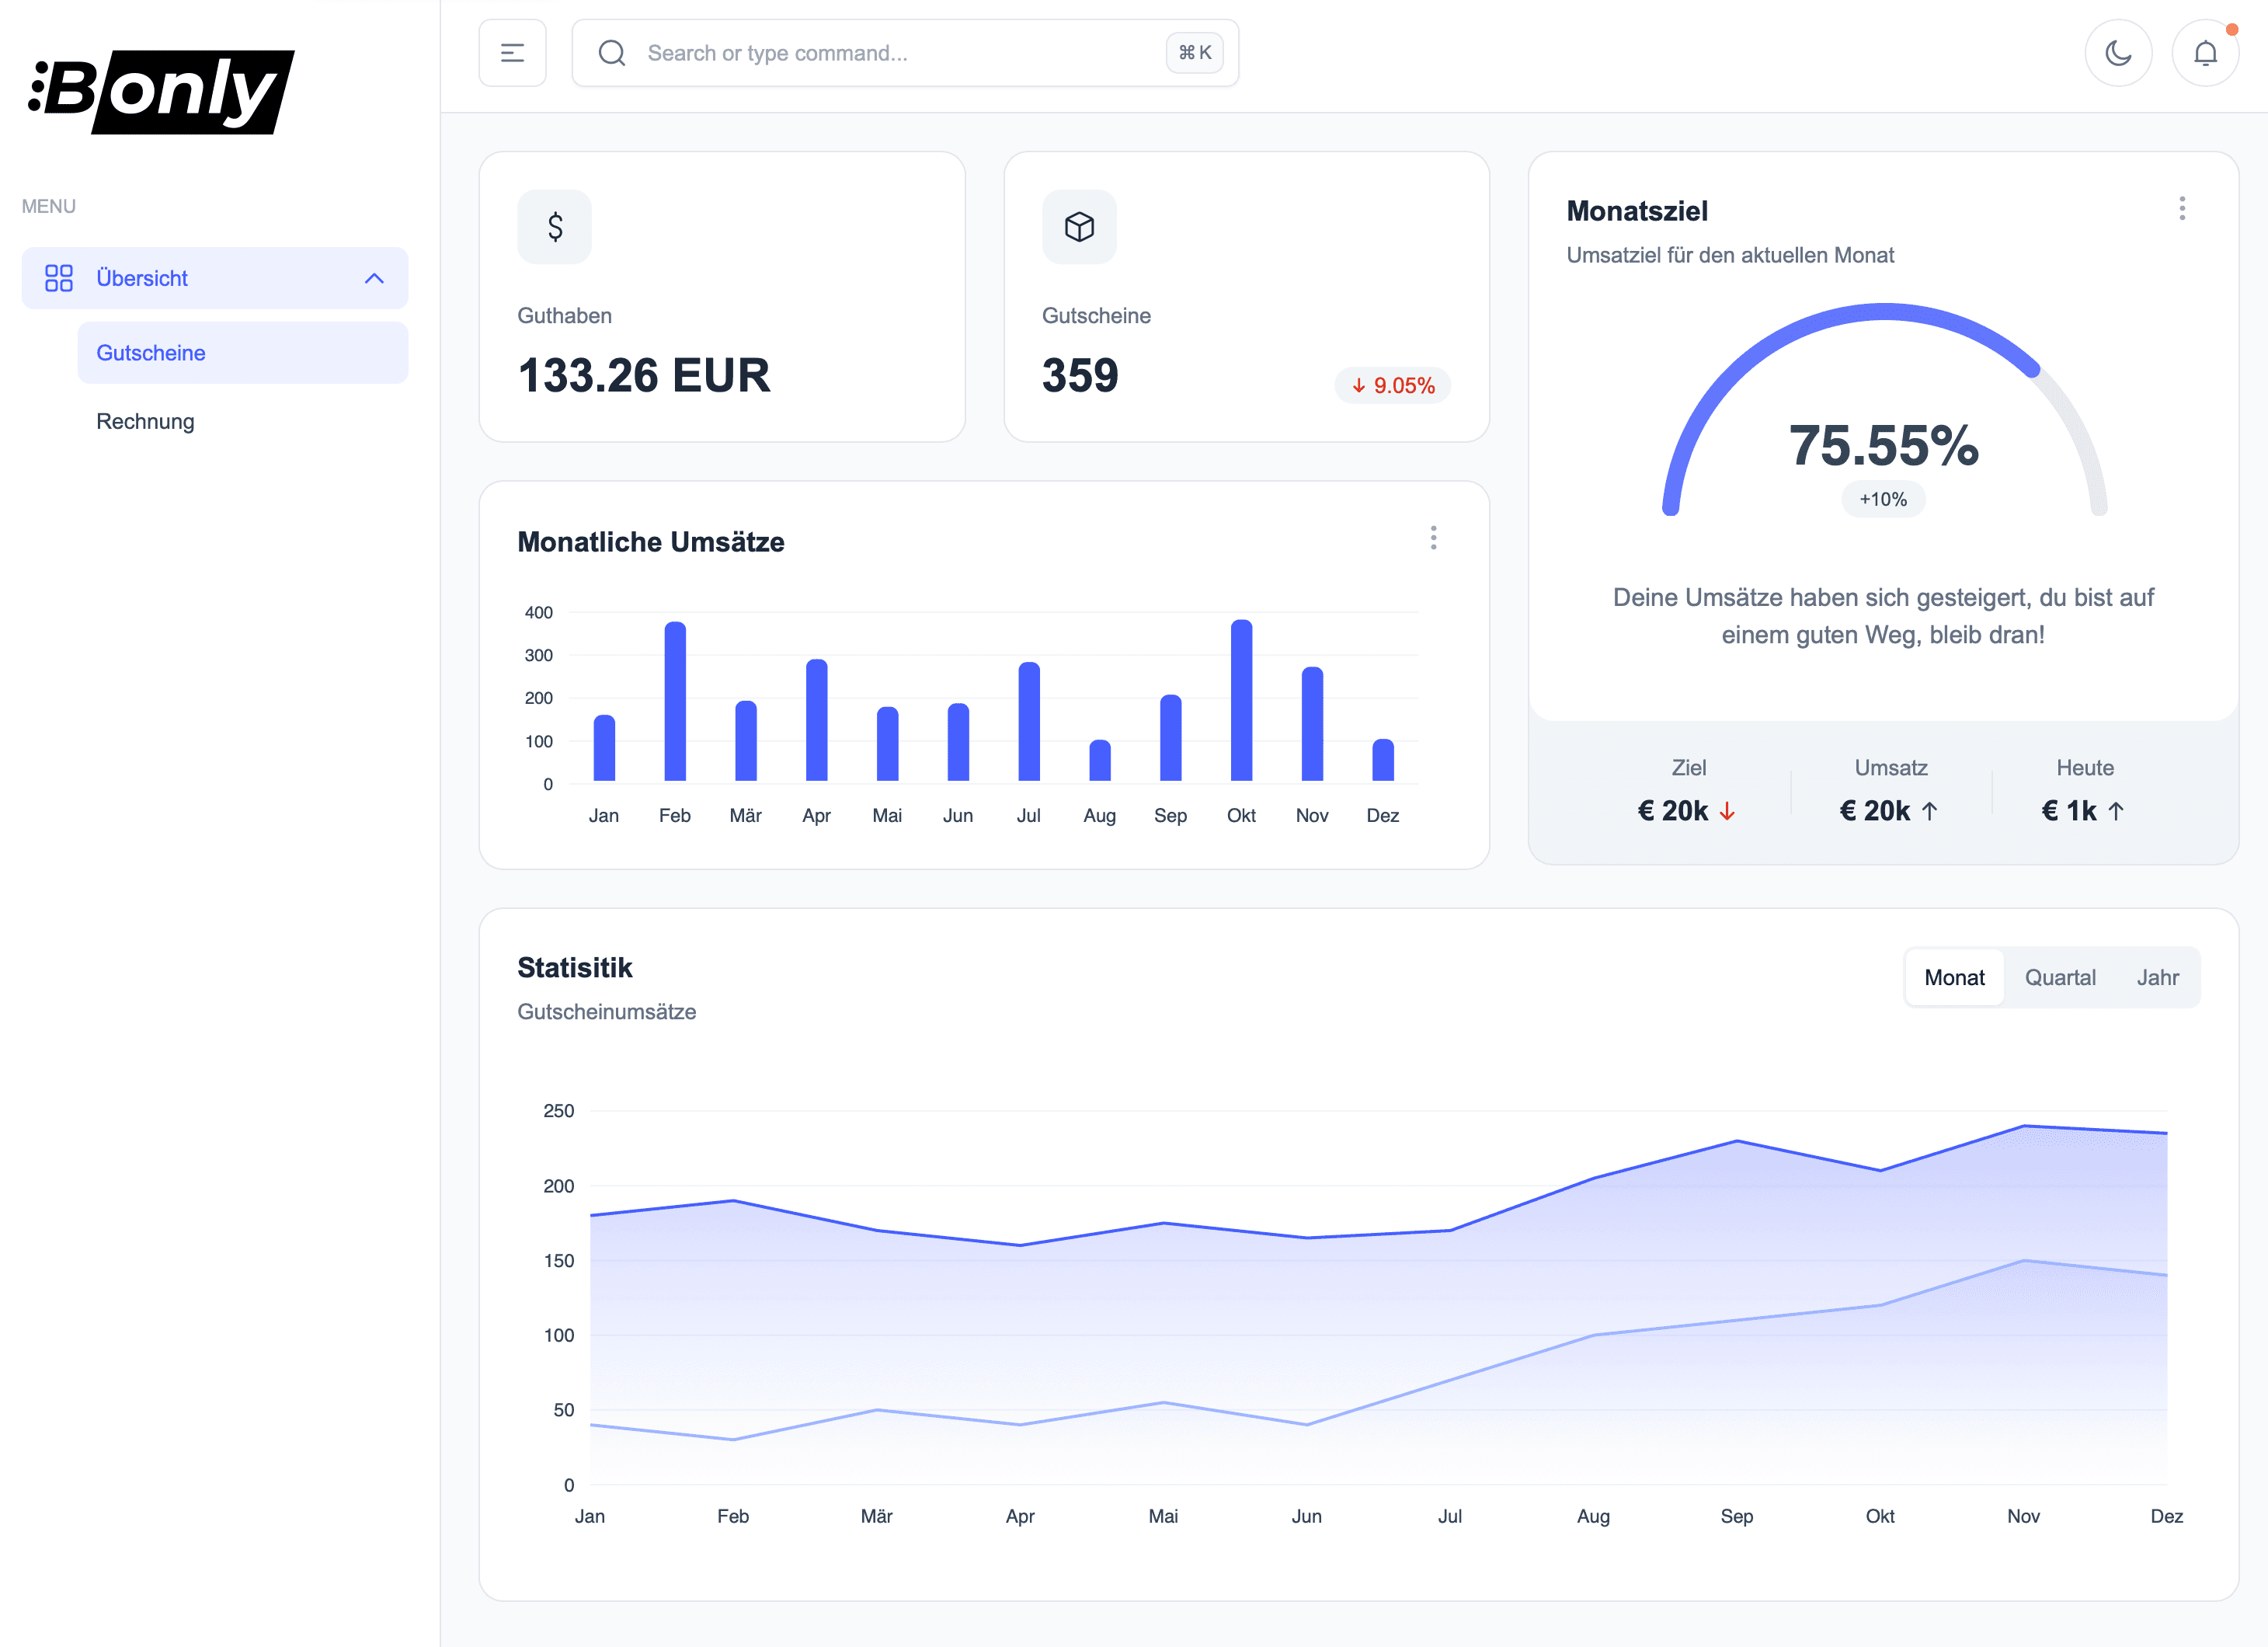Screen dimensions: 2268x1647
Task: Select Gutscheine in sidebar menu
Action: pos(151,353)
